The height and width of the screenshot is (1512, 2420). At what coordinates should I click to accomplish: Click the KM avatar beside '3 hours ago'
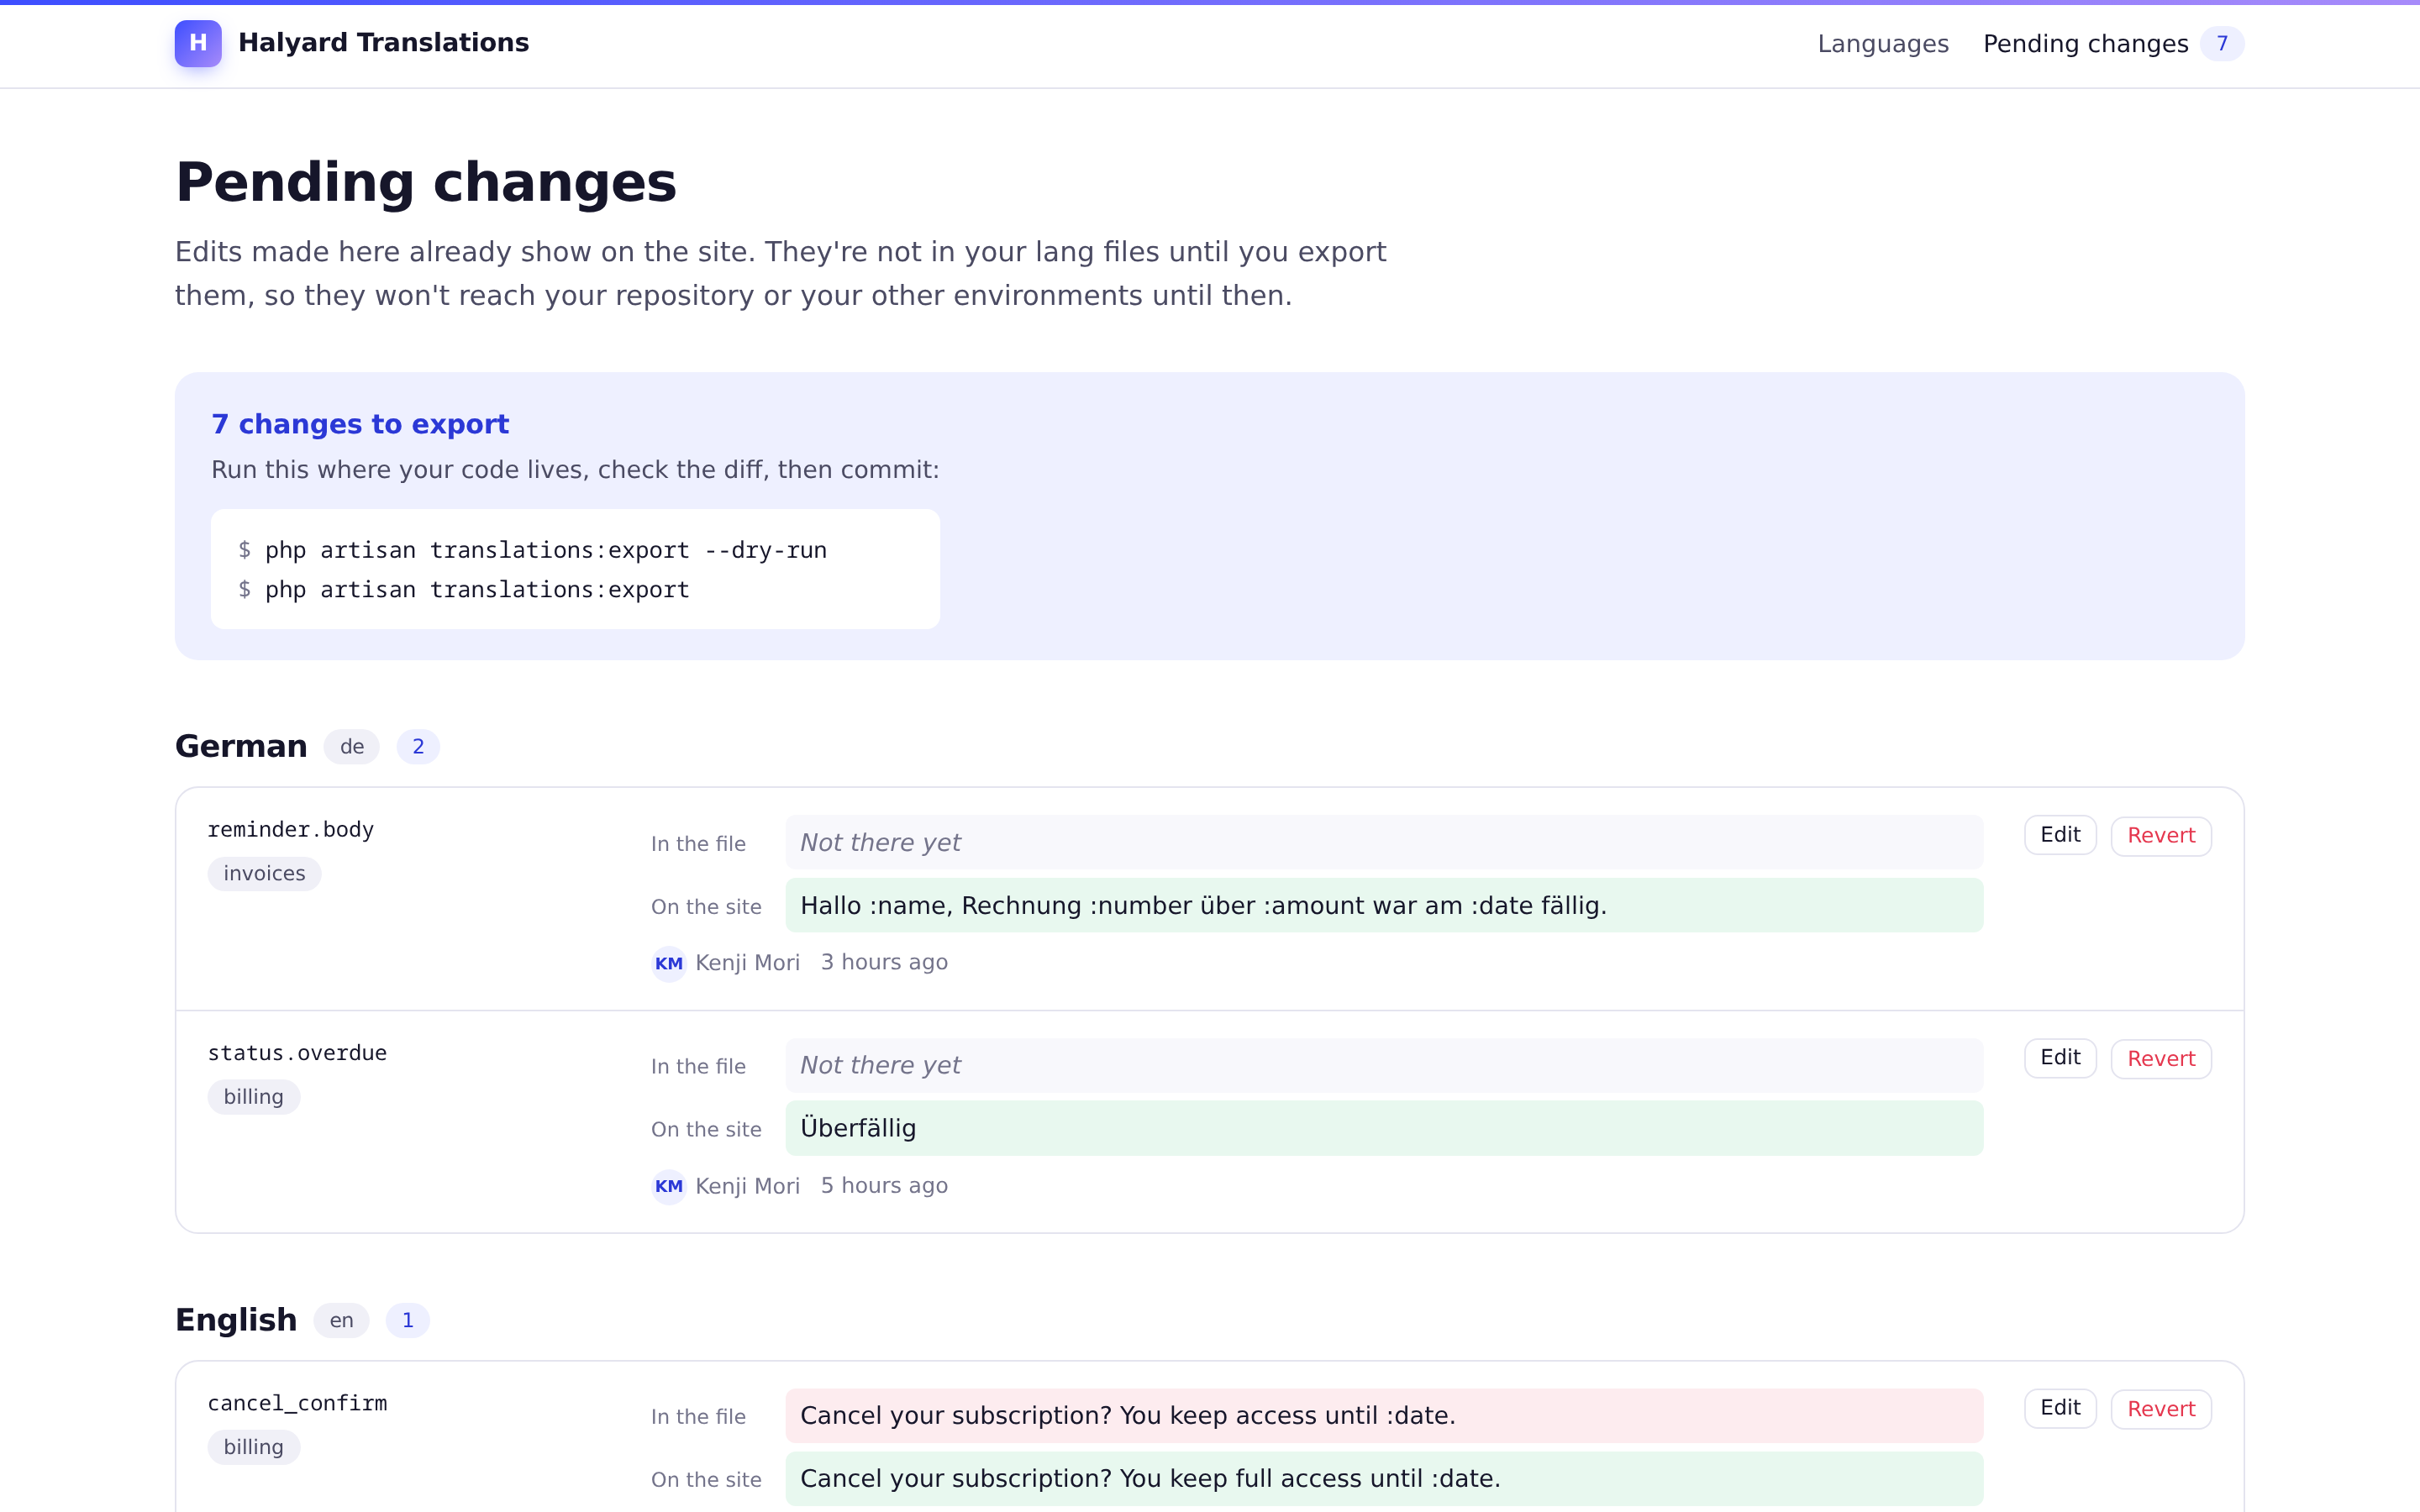[x=669, y=963]
